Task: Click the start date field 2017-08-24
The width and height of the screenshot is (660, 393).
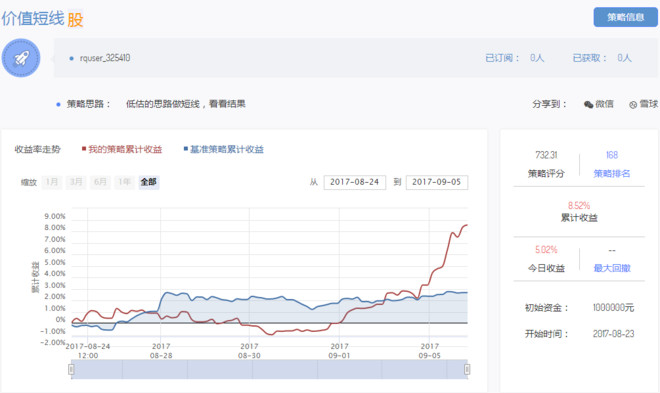Action: (354, 182)
